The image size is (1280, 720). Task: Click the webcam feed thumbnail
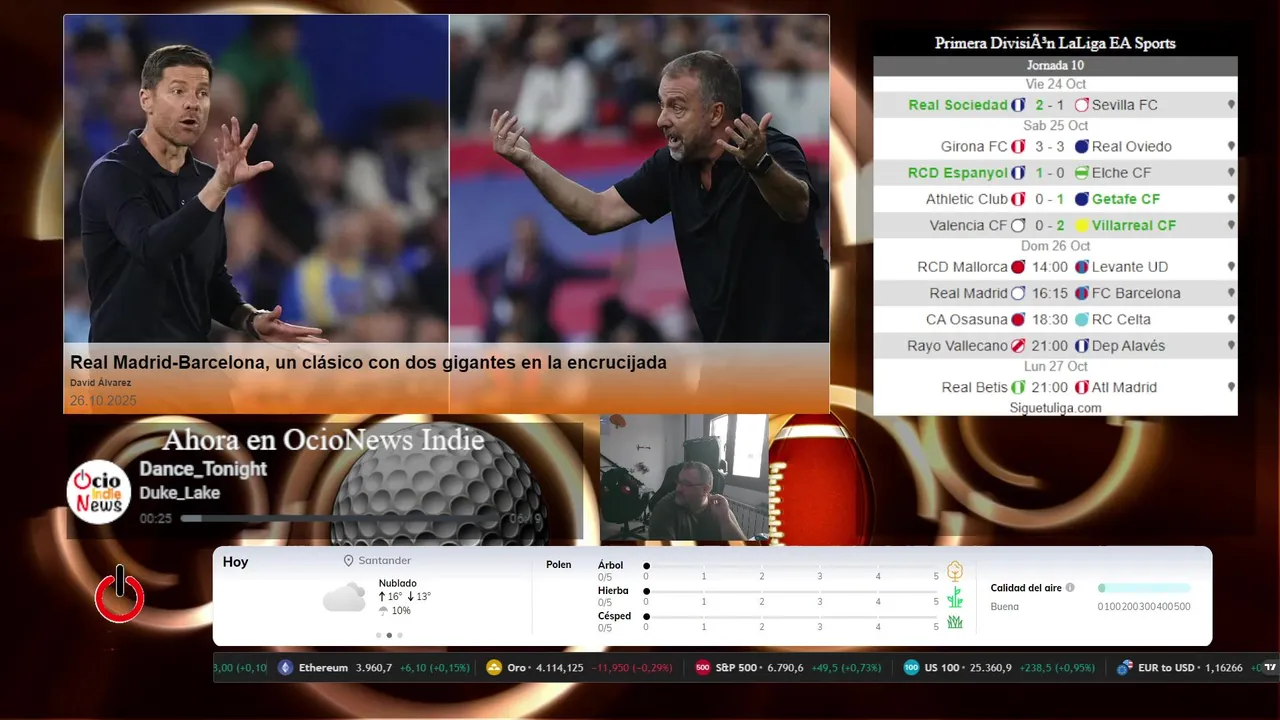684,478
